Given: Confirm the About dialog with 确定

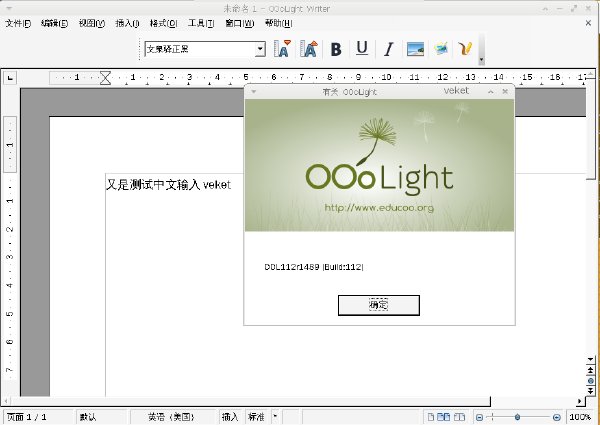Looking at the screenshot, I should [x=378, y=305].
